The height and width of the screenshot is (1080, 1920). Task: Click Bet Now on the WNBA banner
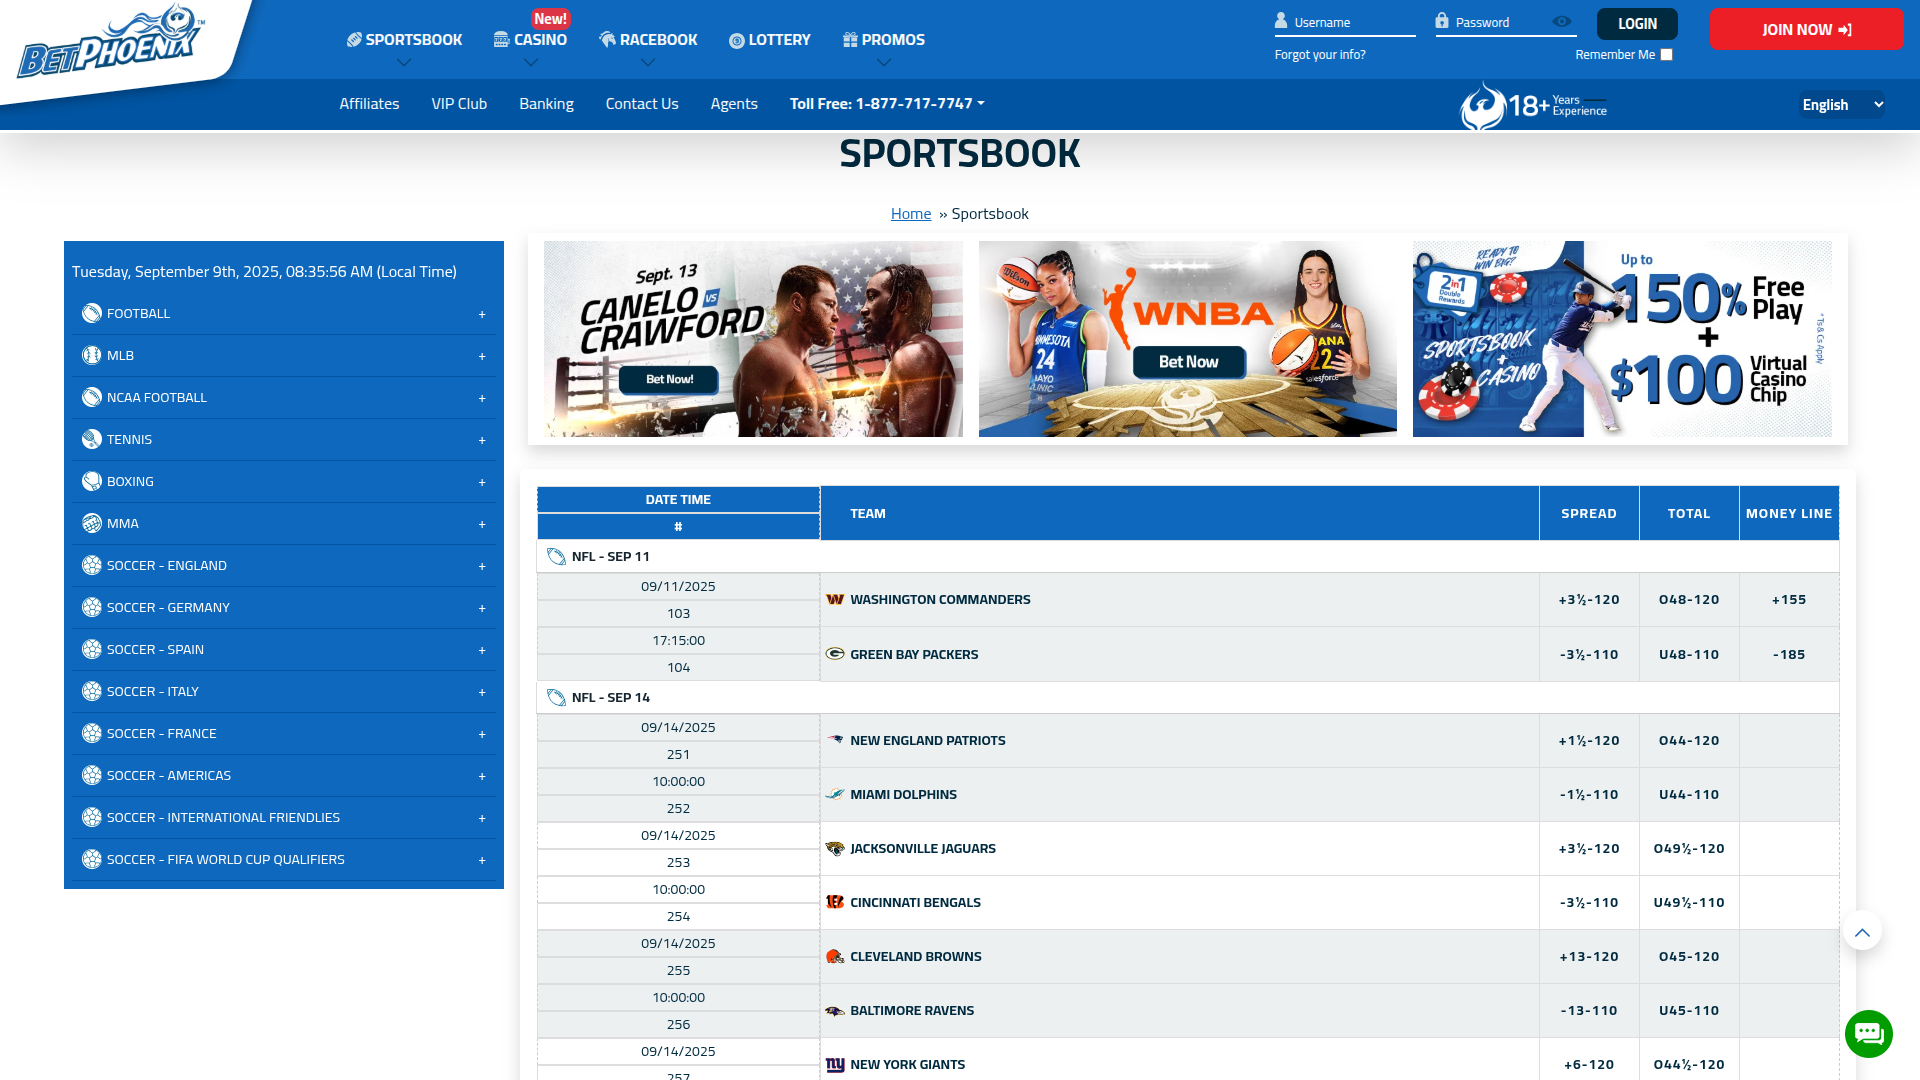point(1188,362)
